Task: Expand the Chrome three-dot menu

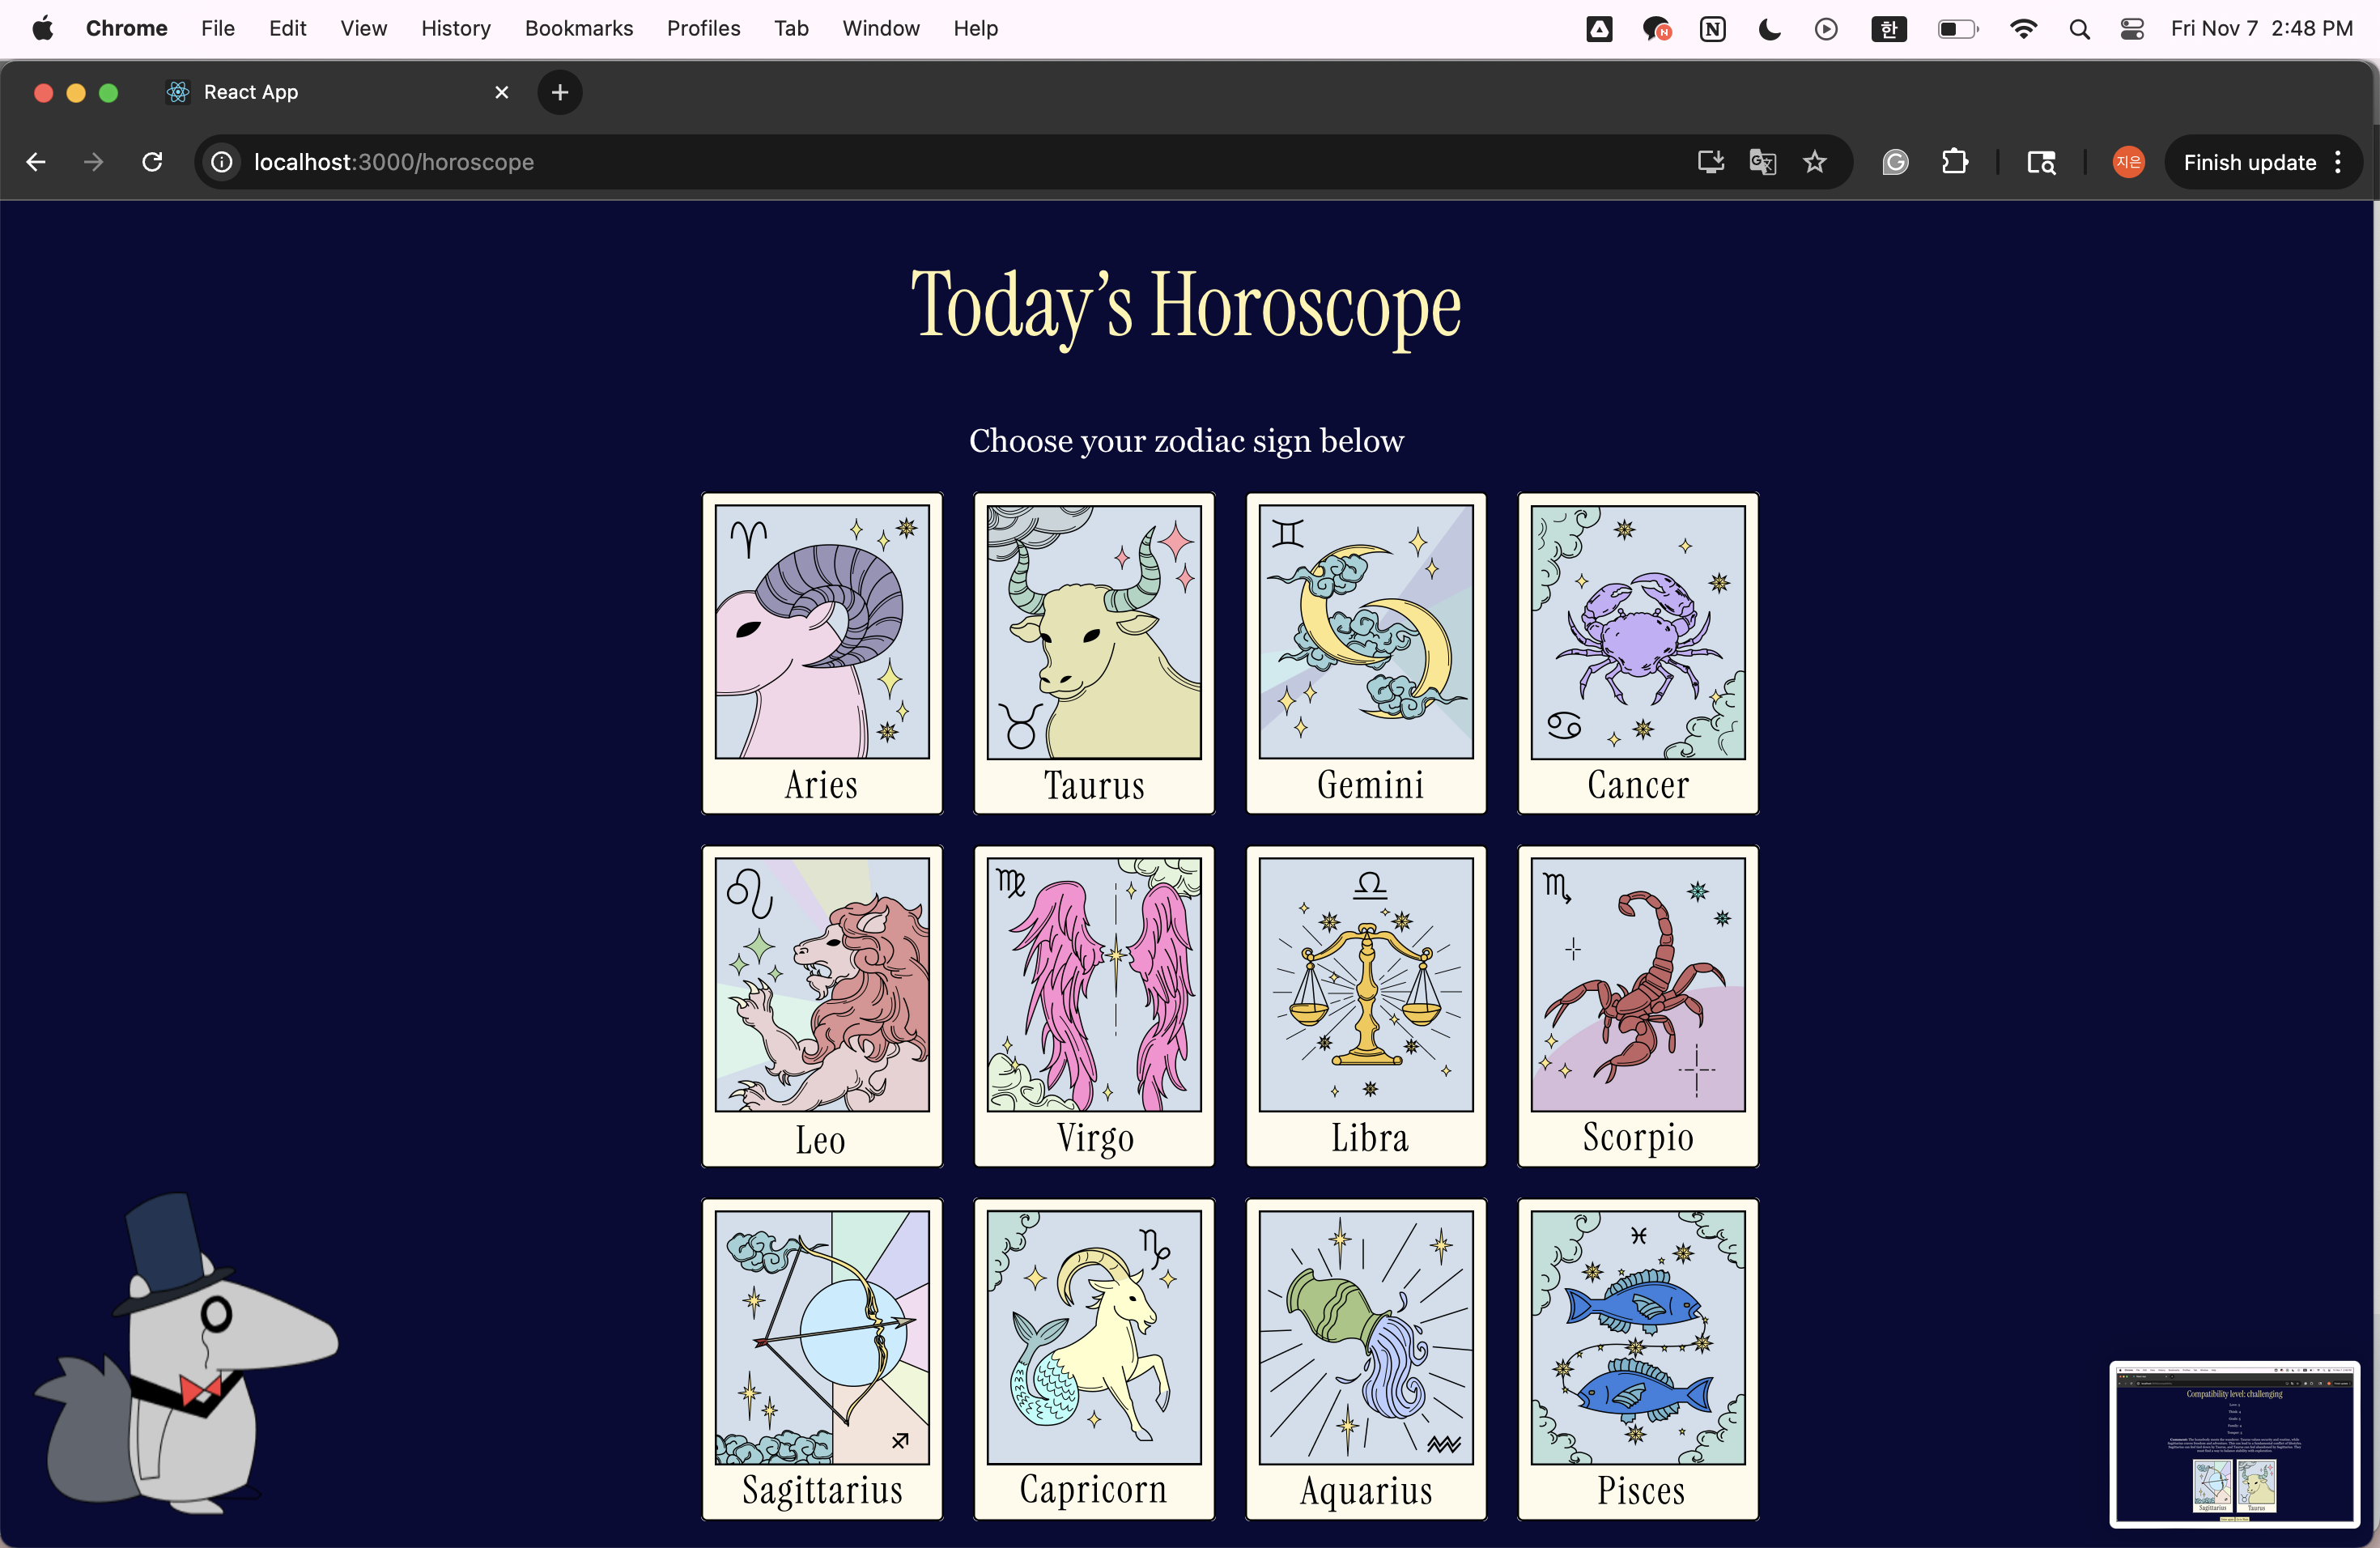Action: click(x=2338, y=162)
